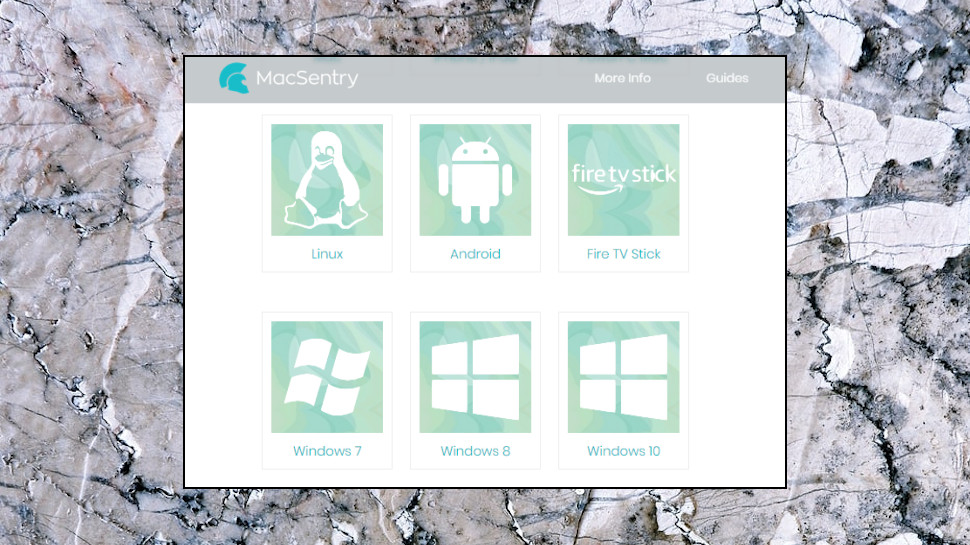
Task: Select the Android robot icon tile
Action: pyautogui.click(x=475, y=179)
